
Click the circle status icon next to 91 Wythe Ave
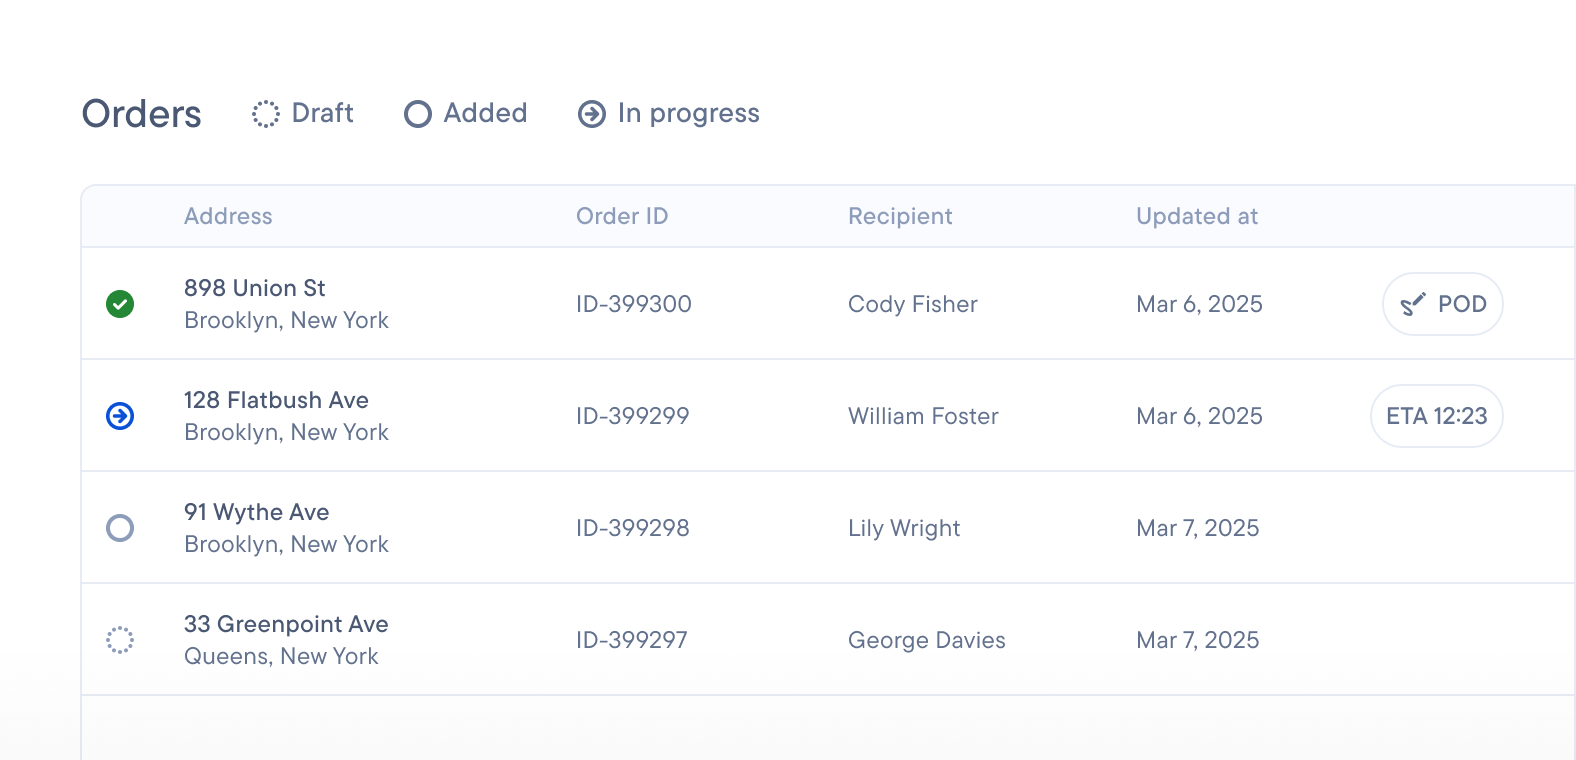[x=120, y=529]
